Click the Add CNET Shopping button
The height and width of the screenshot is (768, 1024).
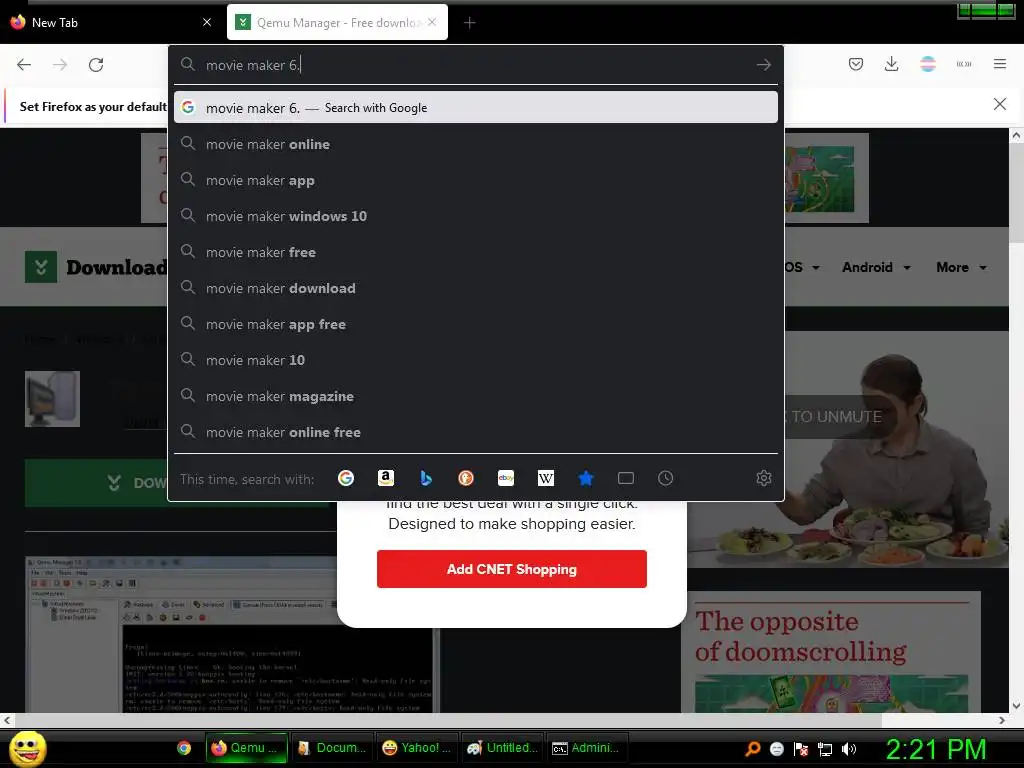pyautogui.click(x=511, y=569)
